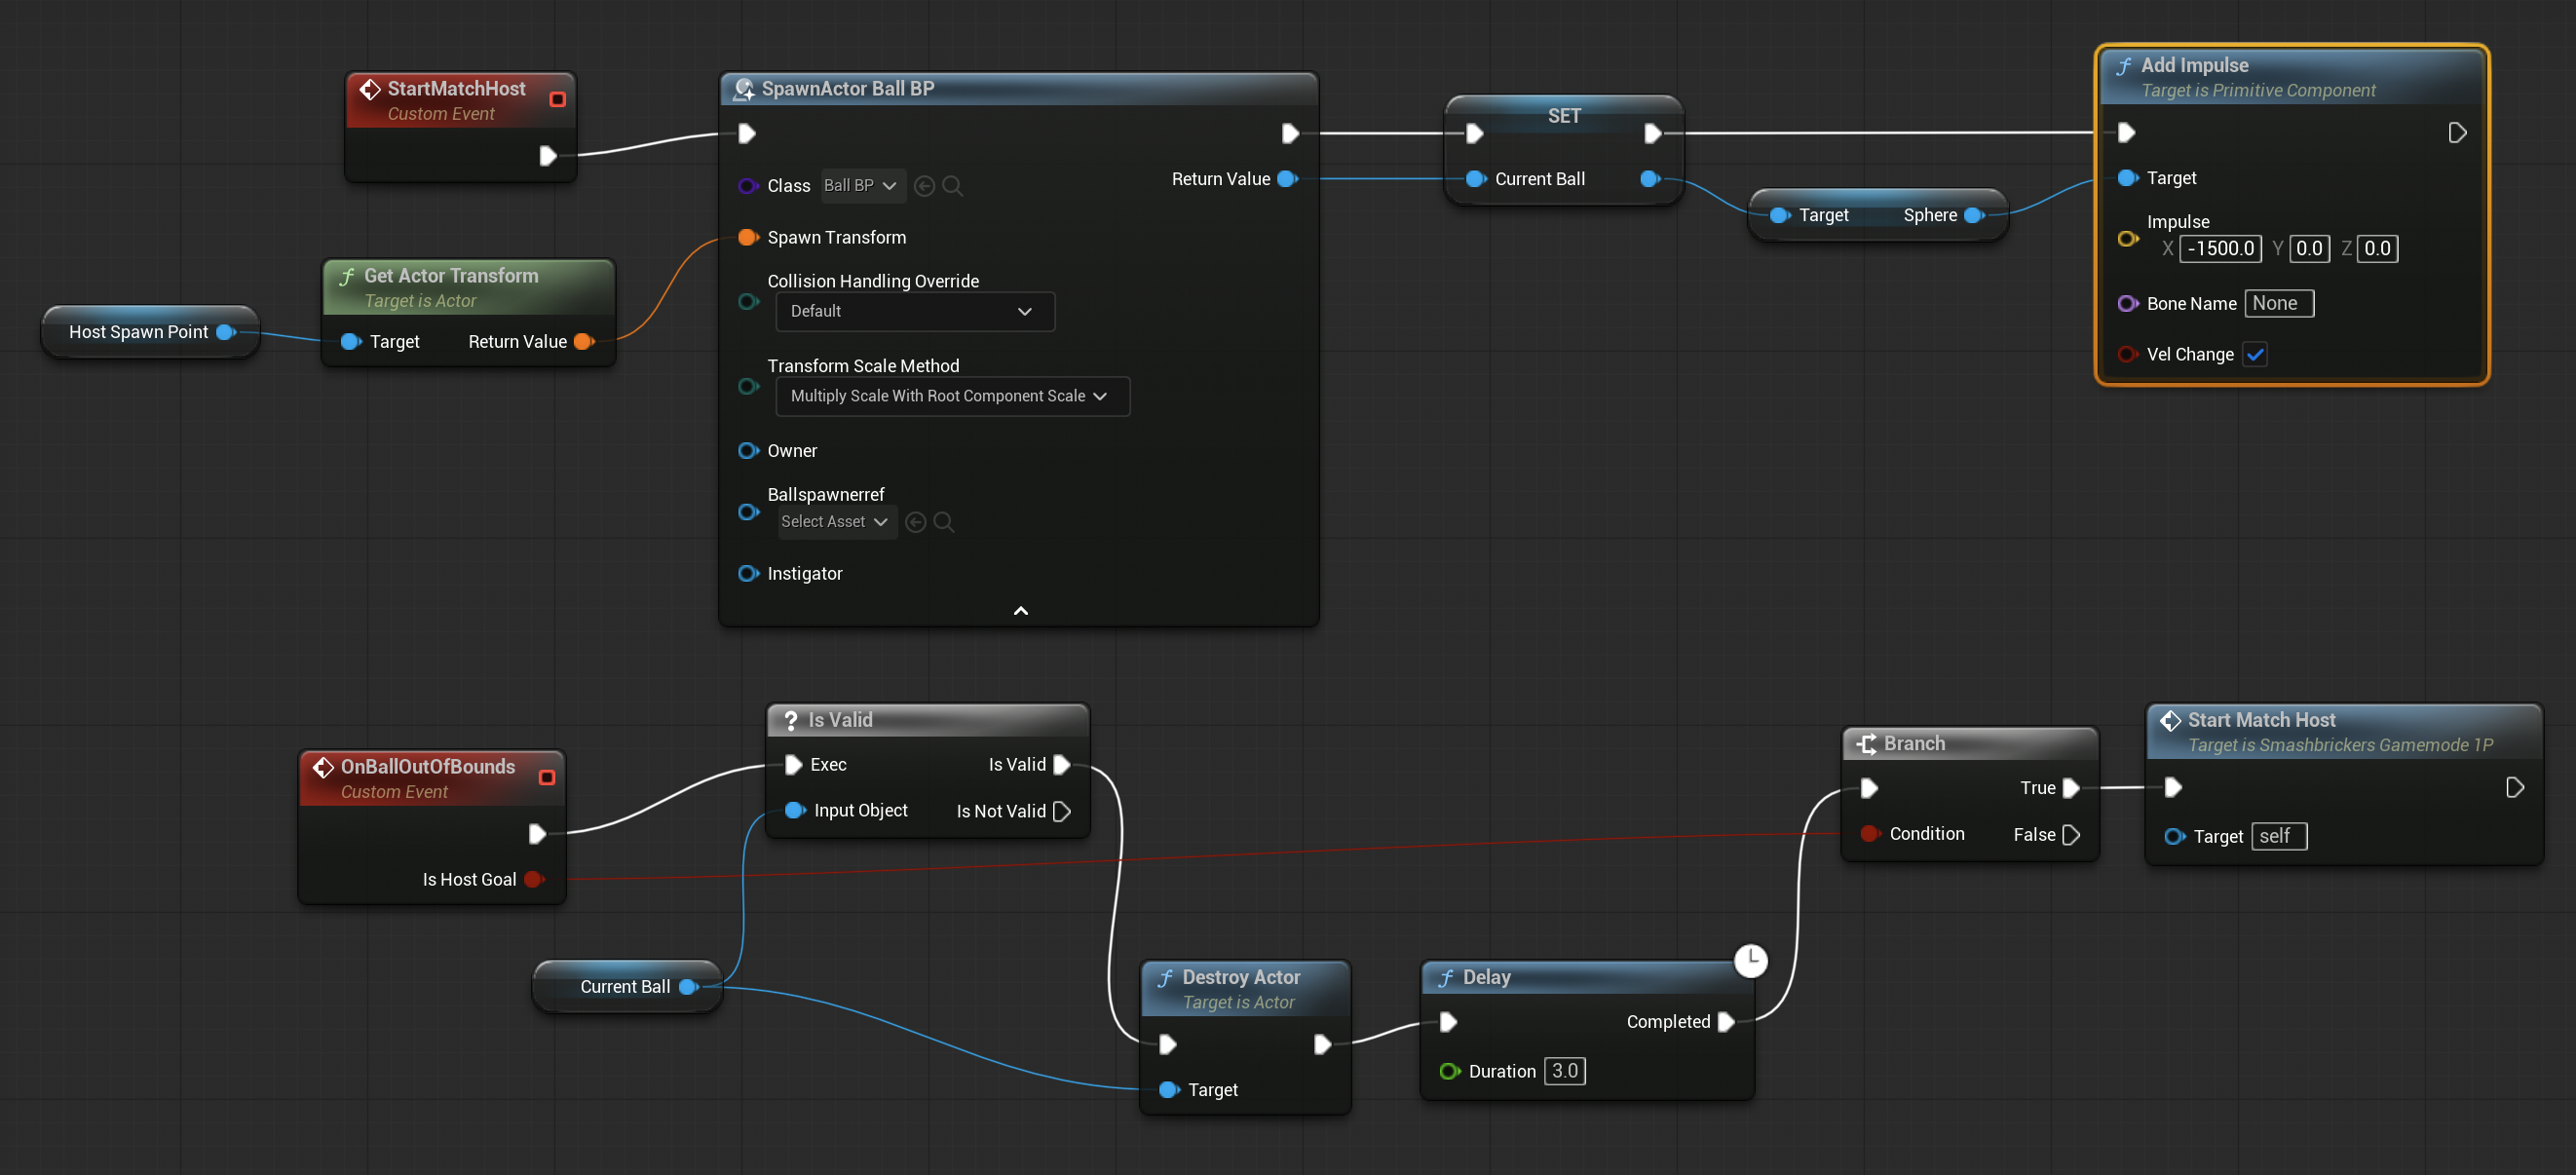
Task: Click the Instigator input pin
Action: 747,573
